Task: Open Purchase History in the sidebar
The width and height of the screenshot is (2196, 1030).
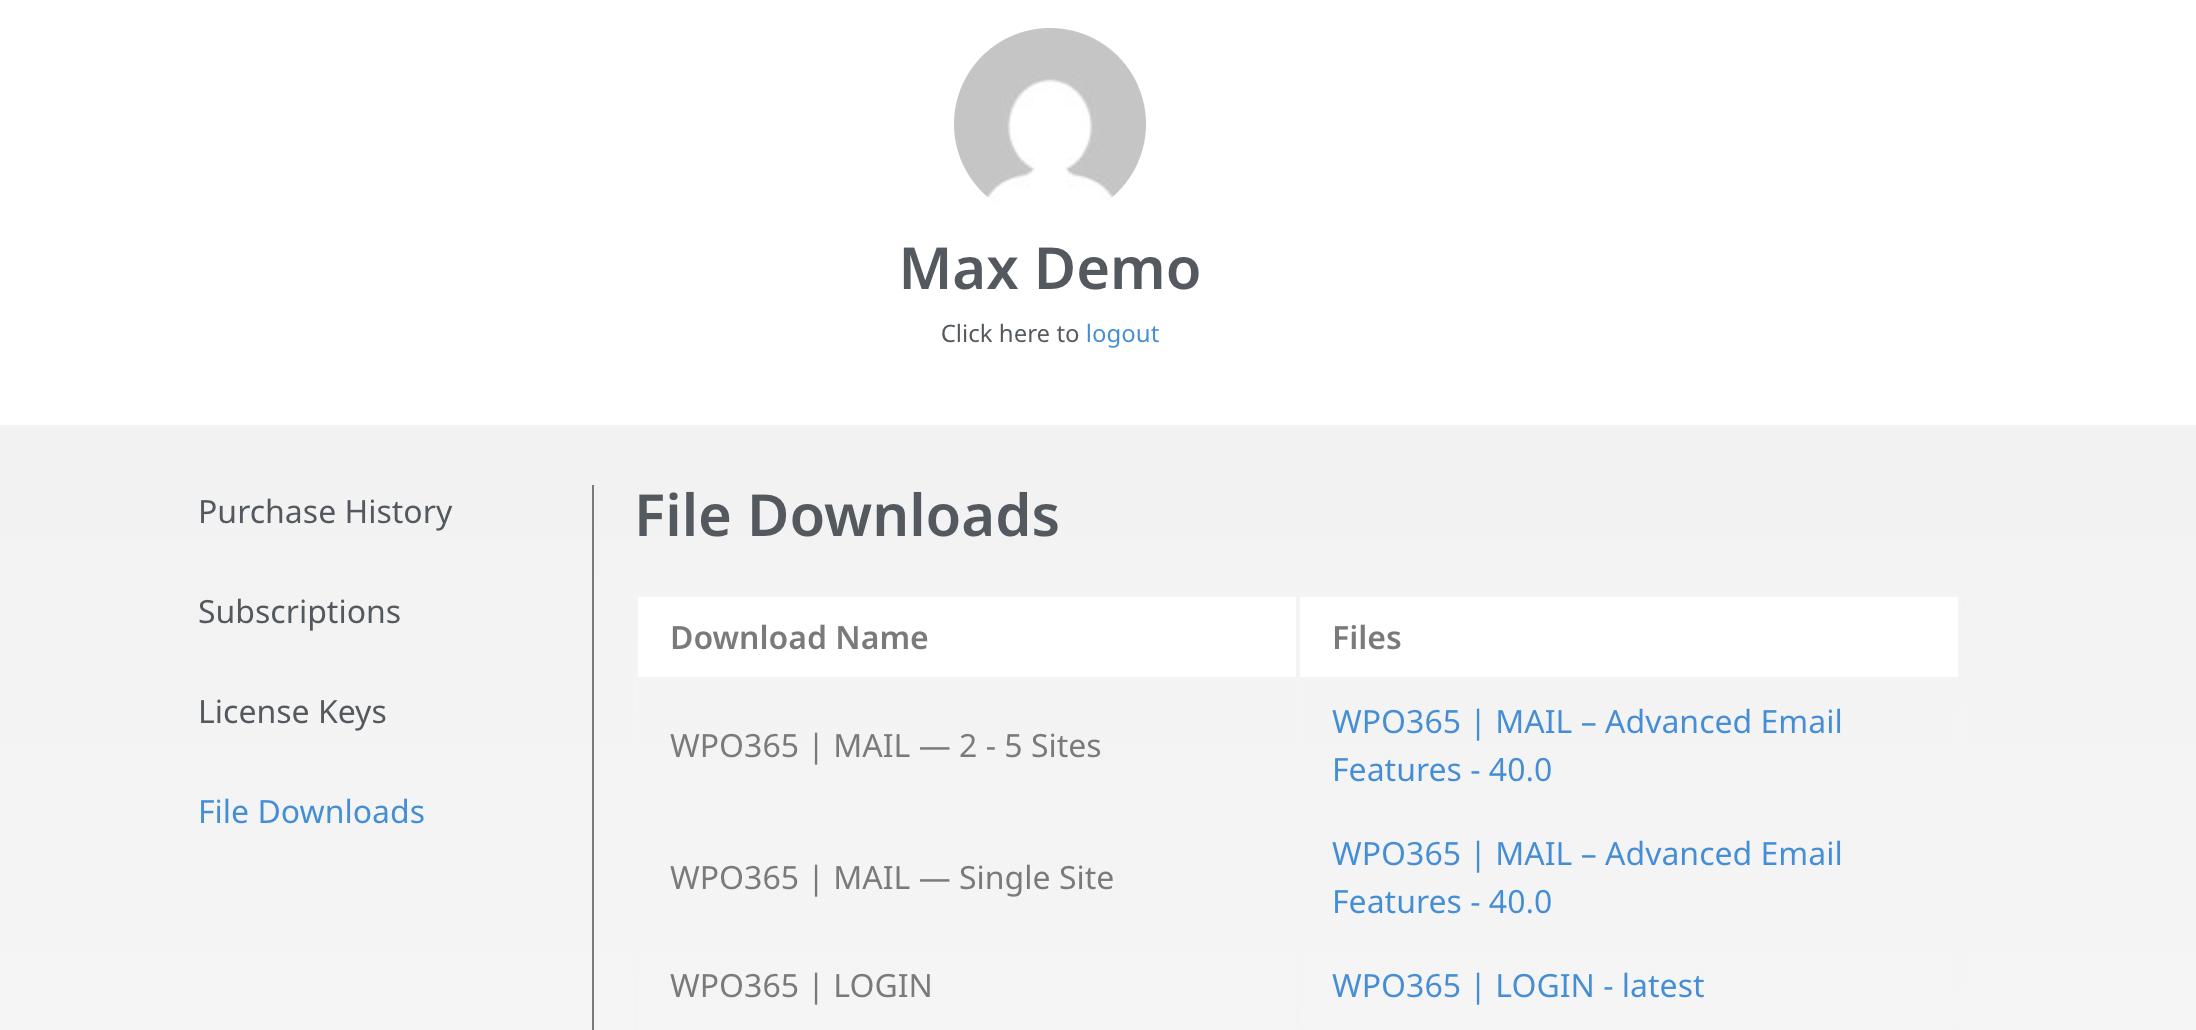Action: click(325, 512)
